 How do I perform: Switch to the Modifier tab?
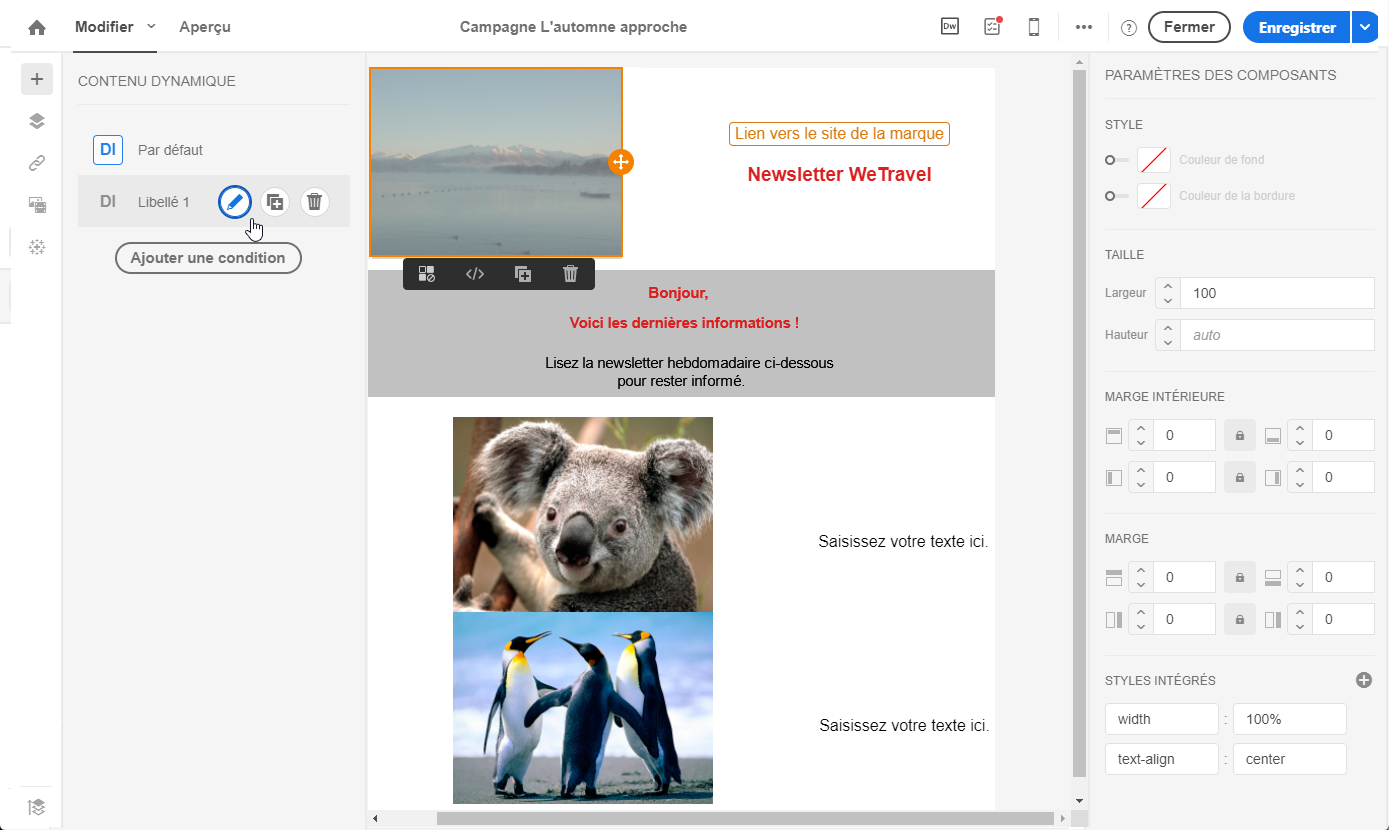[104, 27]
